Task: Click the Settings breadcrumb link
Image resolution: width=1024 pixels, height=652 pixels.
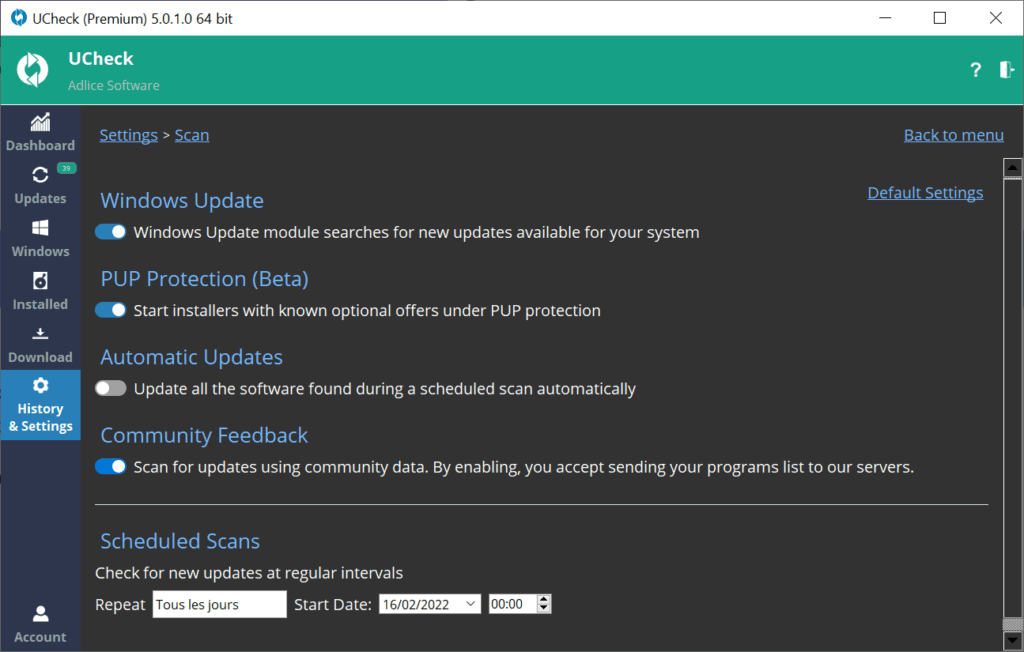Action: click(x=128, y=135)
